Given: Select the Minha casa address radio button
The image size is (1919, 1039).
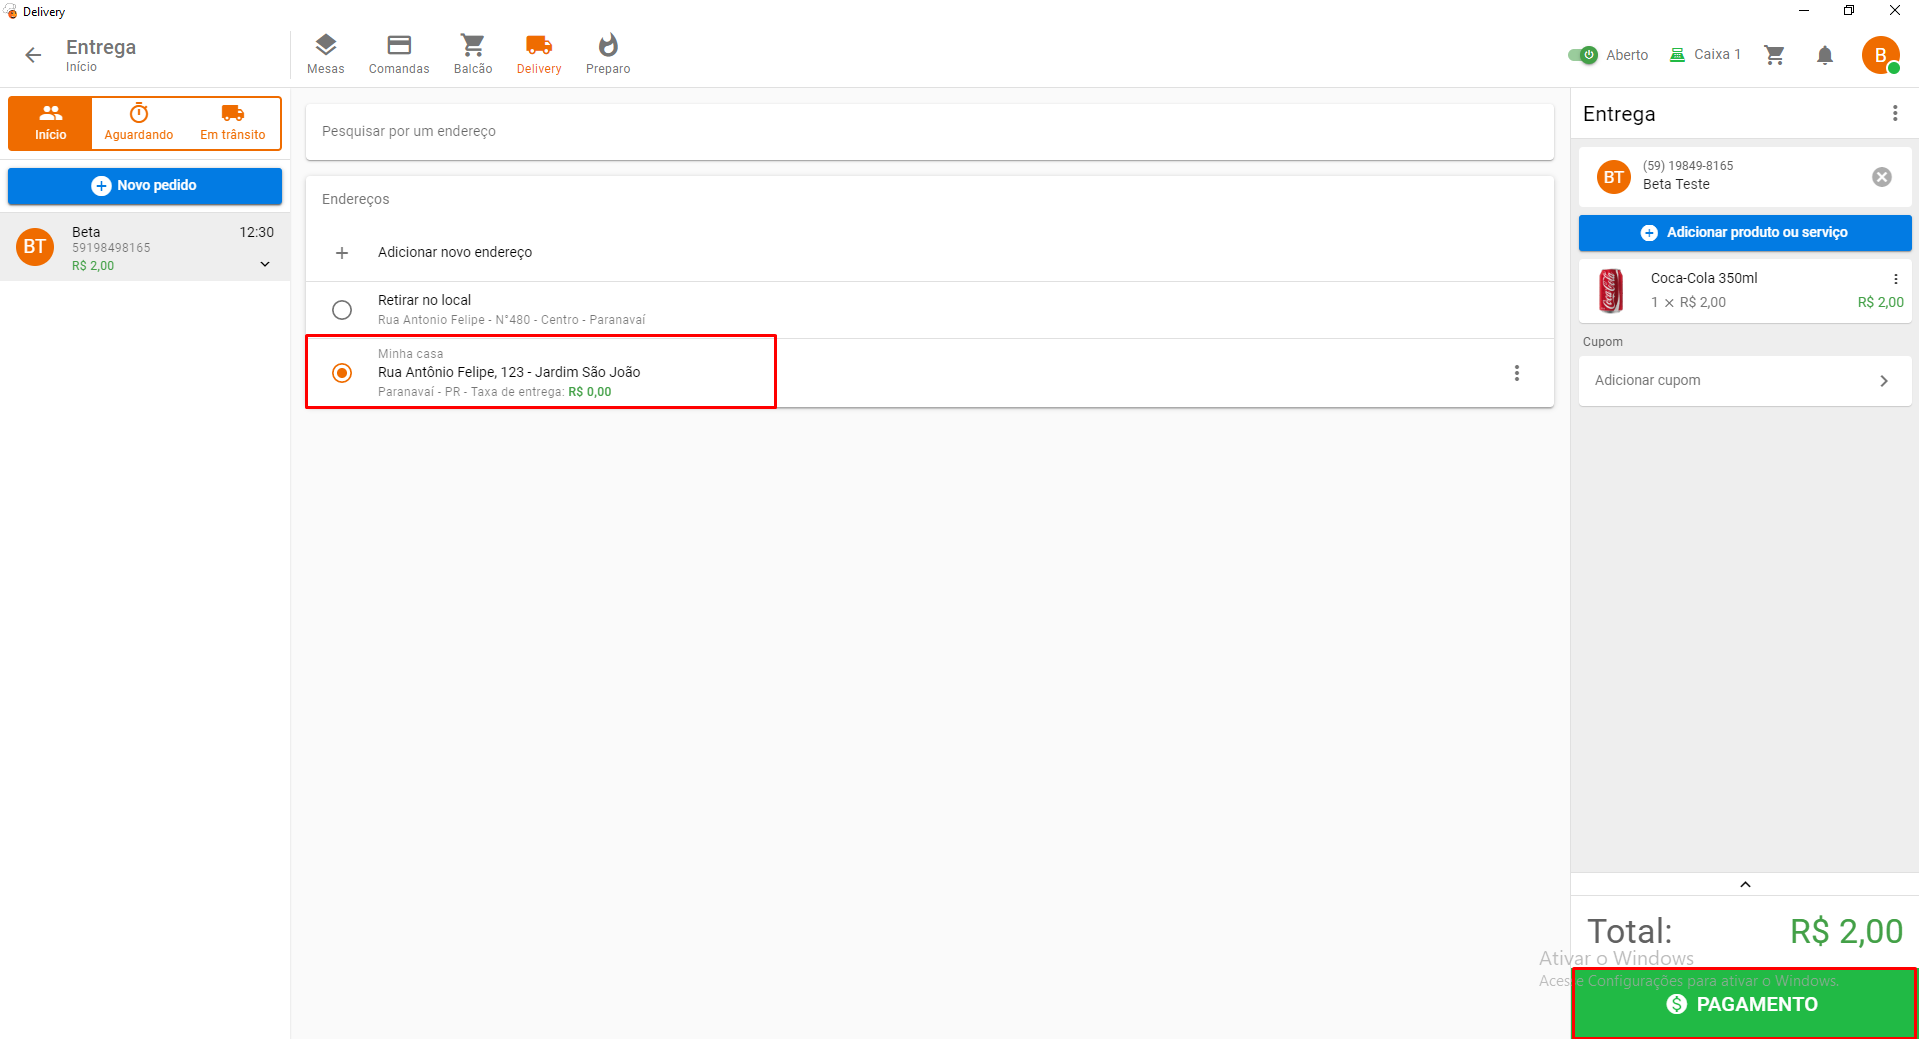Looking at the screenshot, I should pyautogui.click(x=342, y=373).
